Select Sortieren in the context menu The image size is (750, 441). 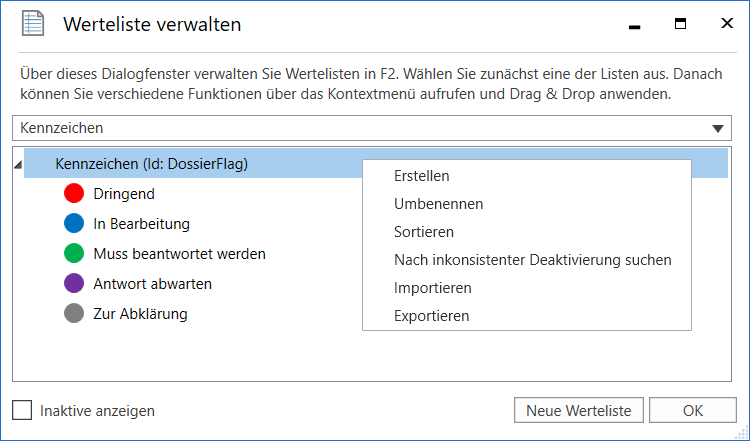click(x=424, y=232)
